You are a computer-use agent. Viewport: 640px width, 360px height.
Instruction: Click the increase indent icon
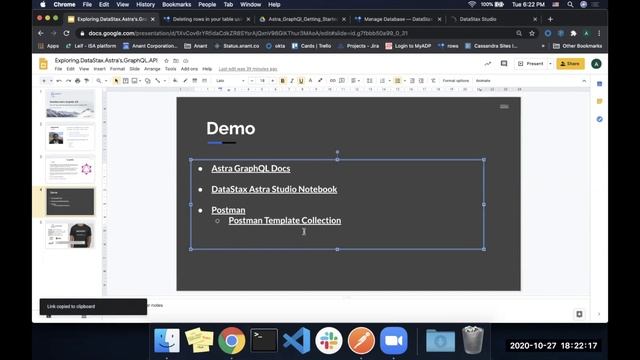pos(421,81)
